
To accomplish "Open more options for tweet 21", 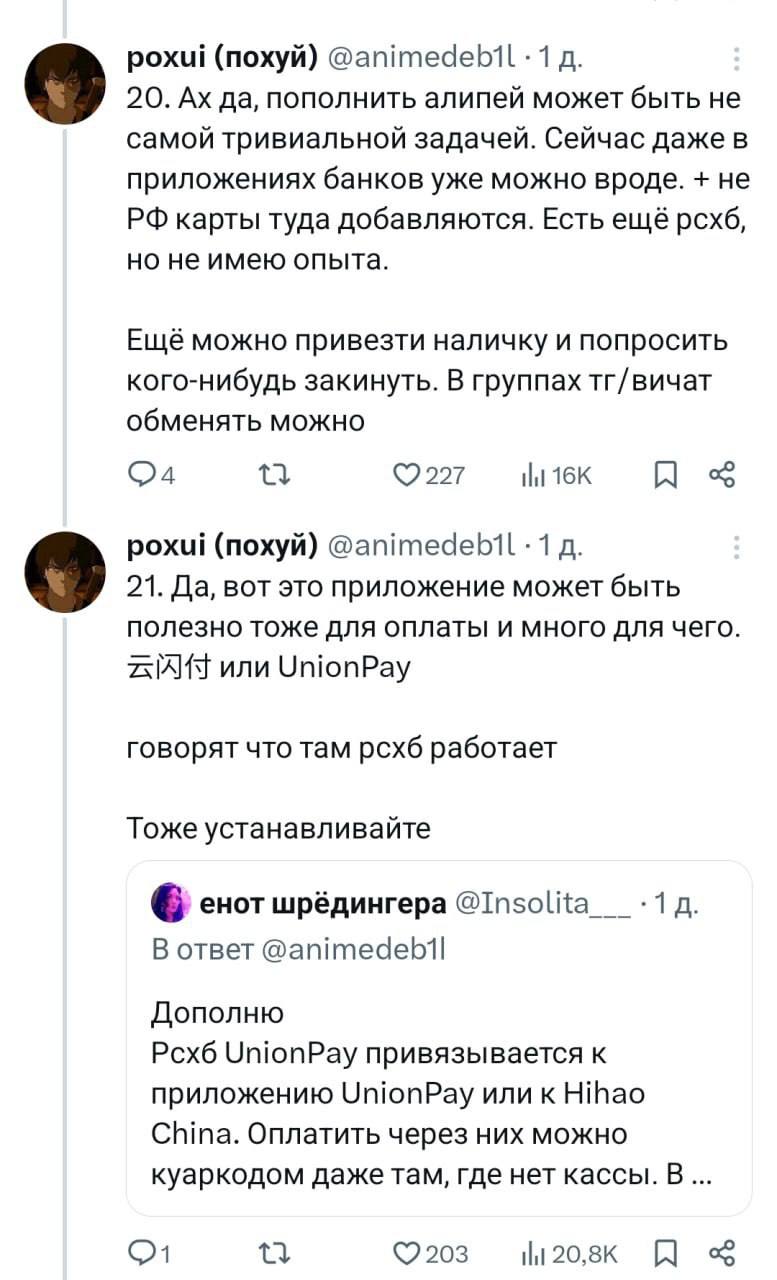I will pyautogui.click(x=737, y=546).
